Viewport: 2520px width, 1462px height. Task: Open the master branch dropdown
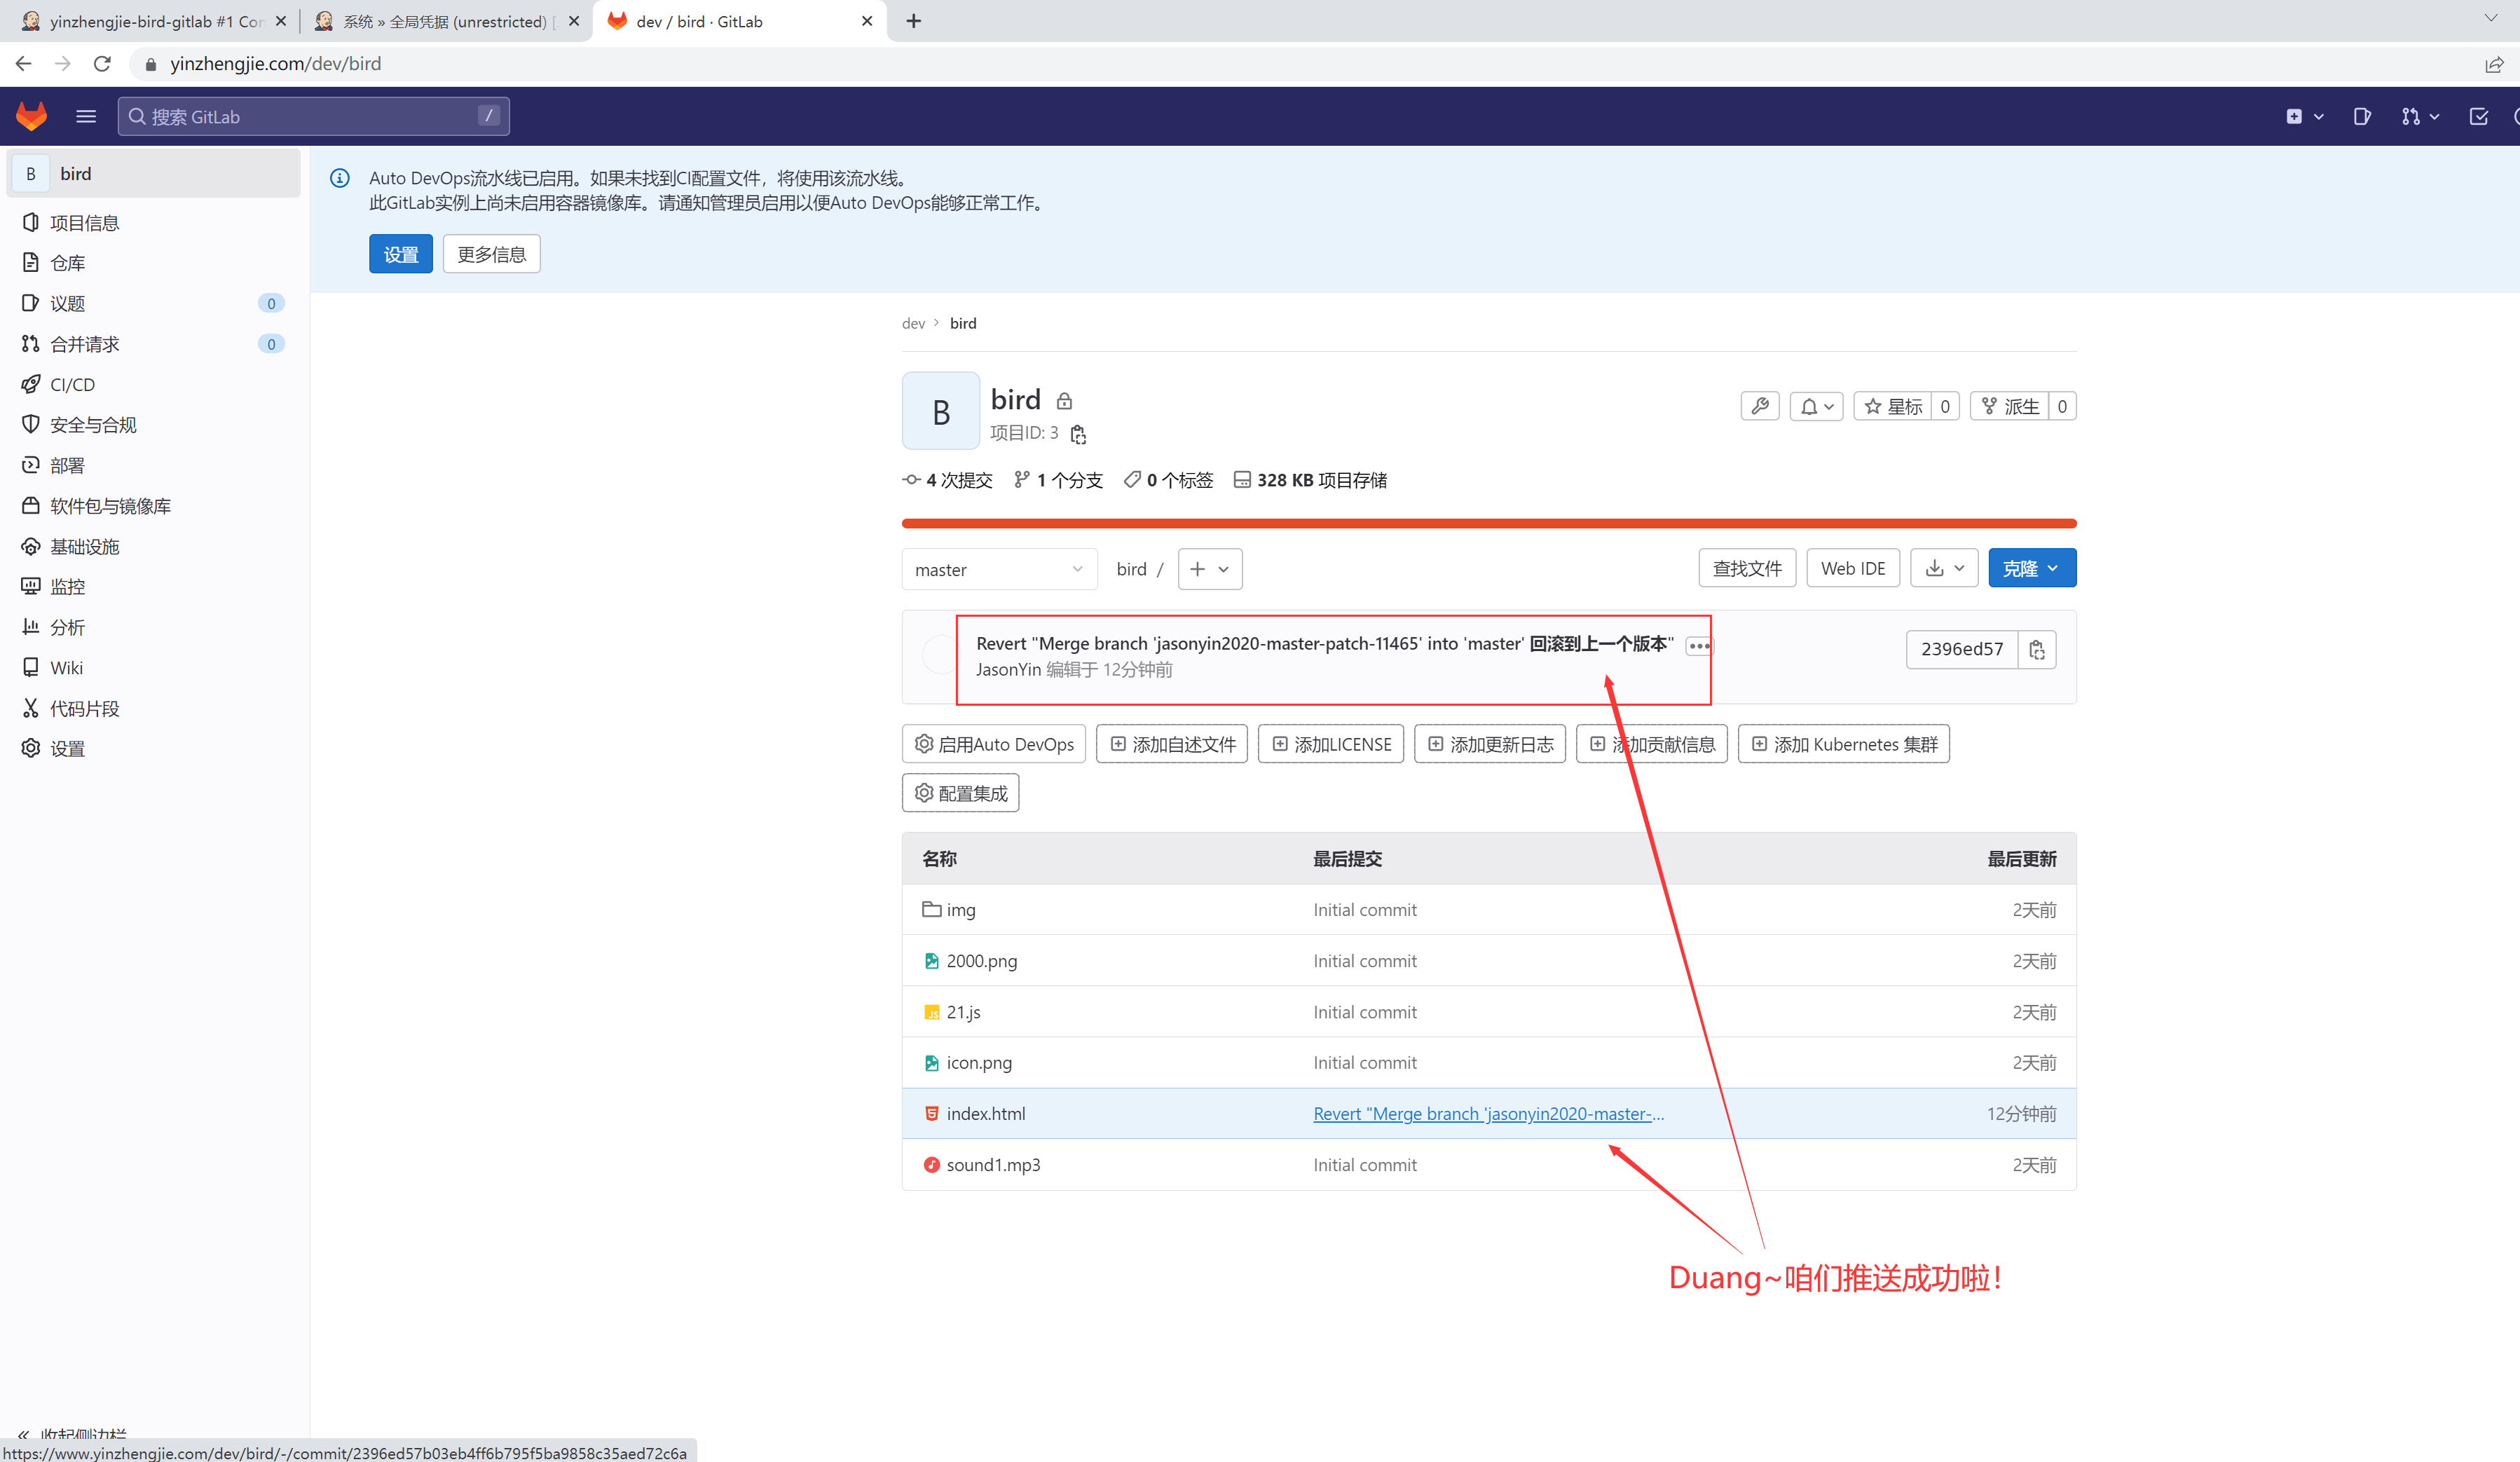[x=998, y=569]
